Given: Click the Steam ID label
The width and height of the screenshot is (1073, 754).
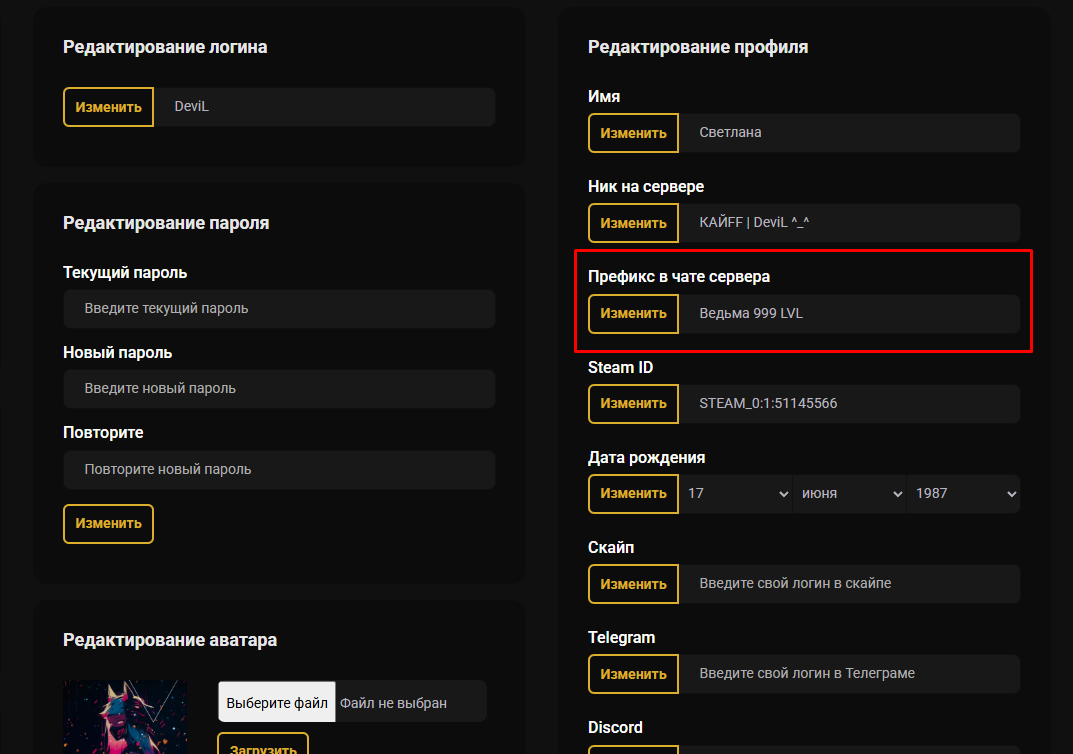Looking at the screenshot, I should point(621,367).
